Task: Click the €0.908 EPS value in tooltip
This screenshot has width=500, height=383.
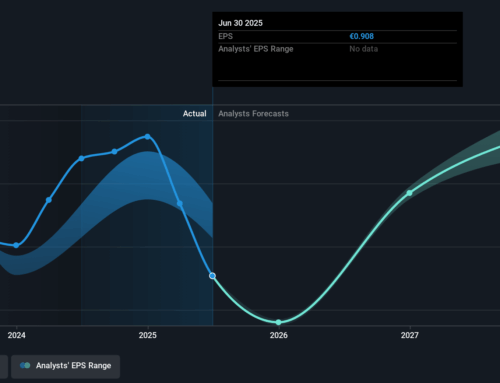Action: coord(362,36)
